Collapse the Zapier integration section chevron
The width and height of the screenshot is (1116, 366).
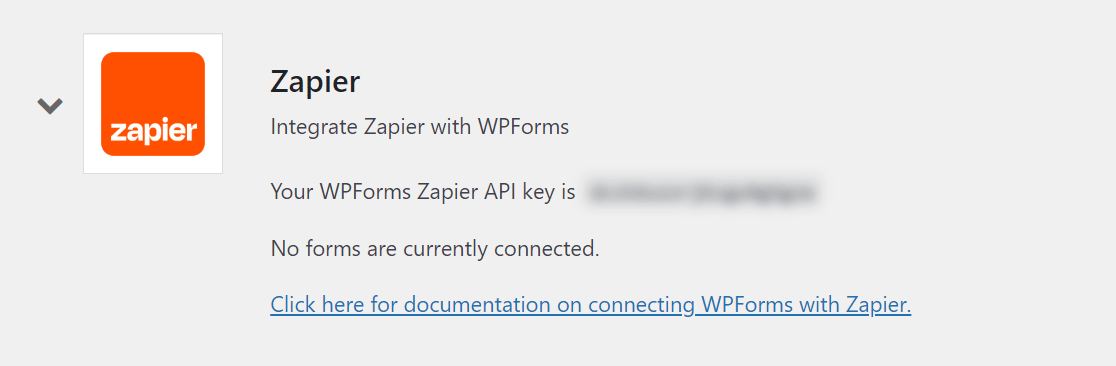pyautogui.click(x=50, y=106)
